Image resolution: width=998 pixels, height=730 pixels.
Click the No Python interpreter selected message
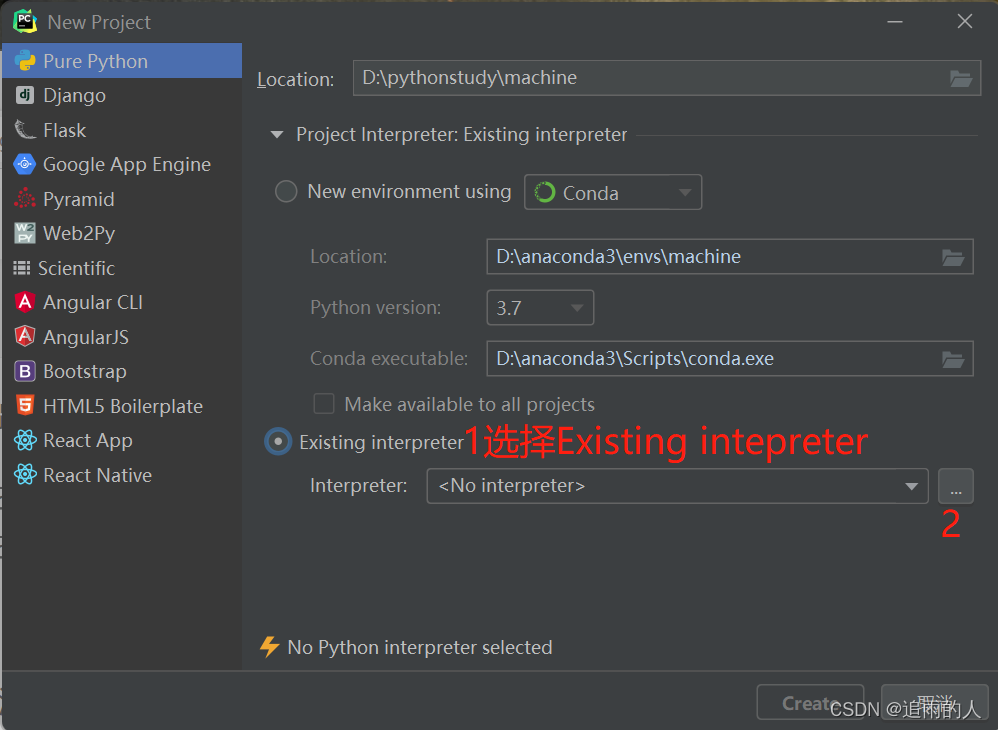click(419, 647)
